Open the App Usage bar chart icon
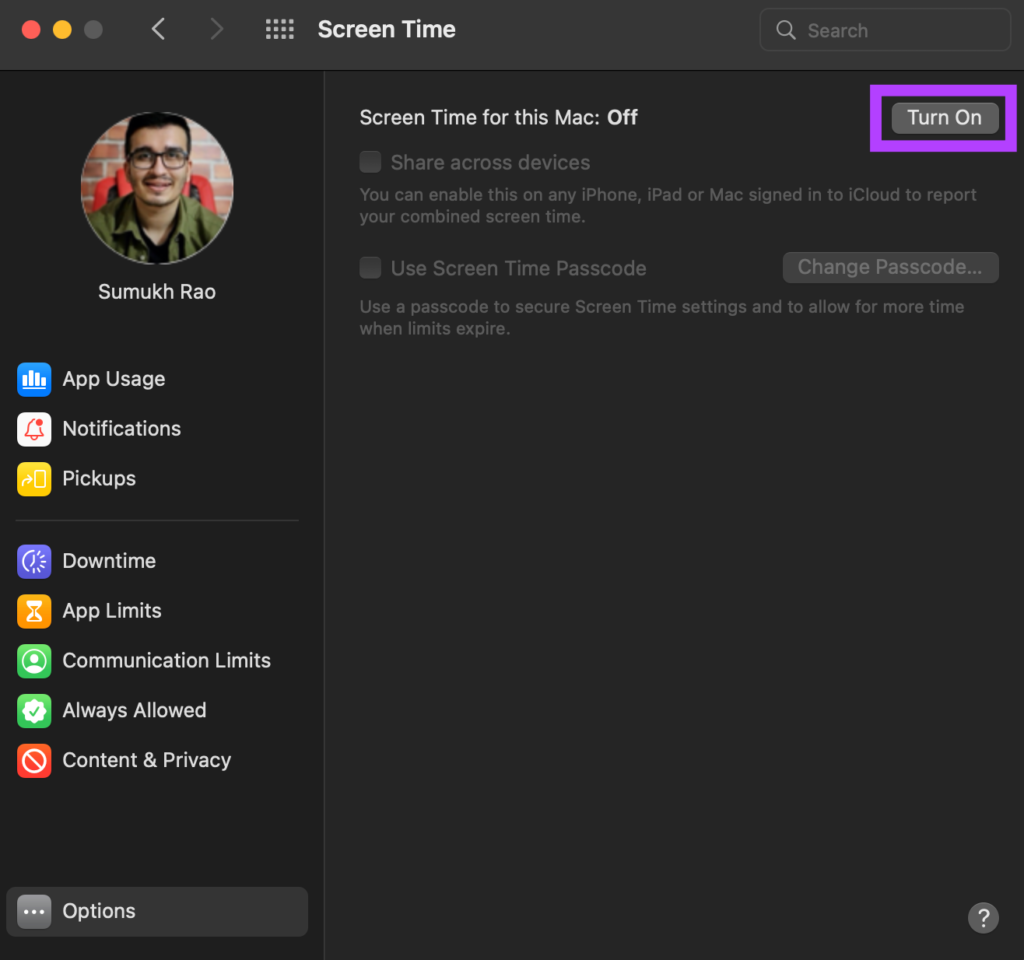 34,379
